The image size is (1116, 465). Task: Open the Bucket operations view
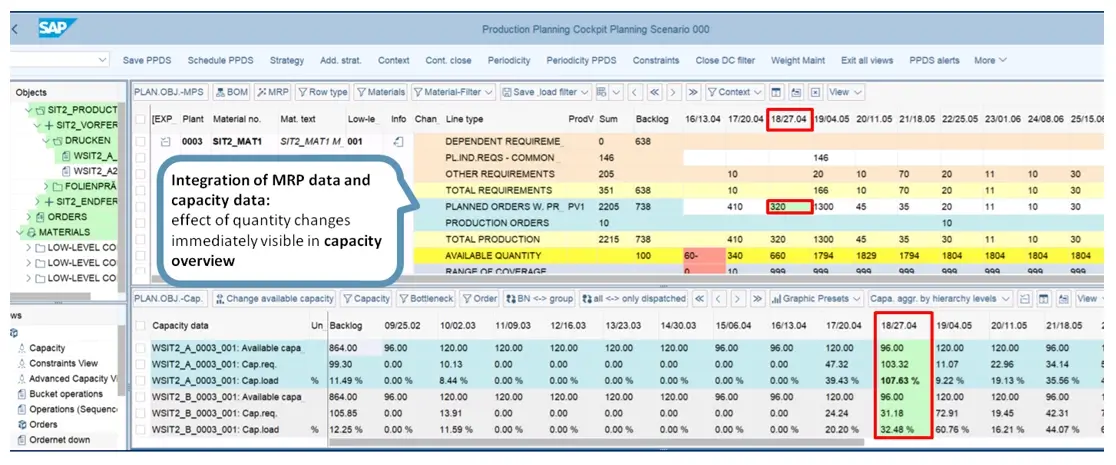(65, 394)
